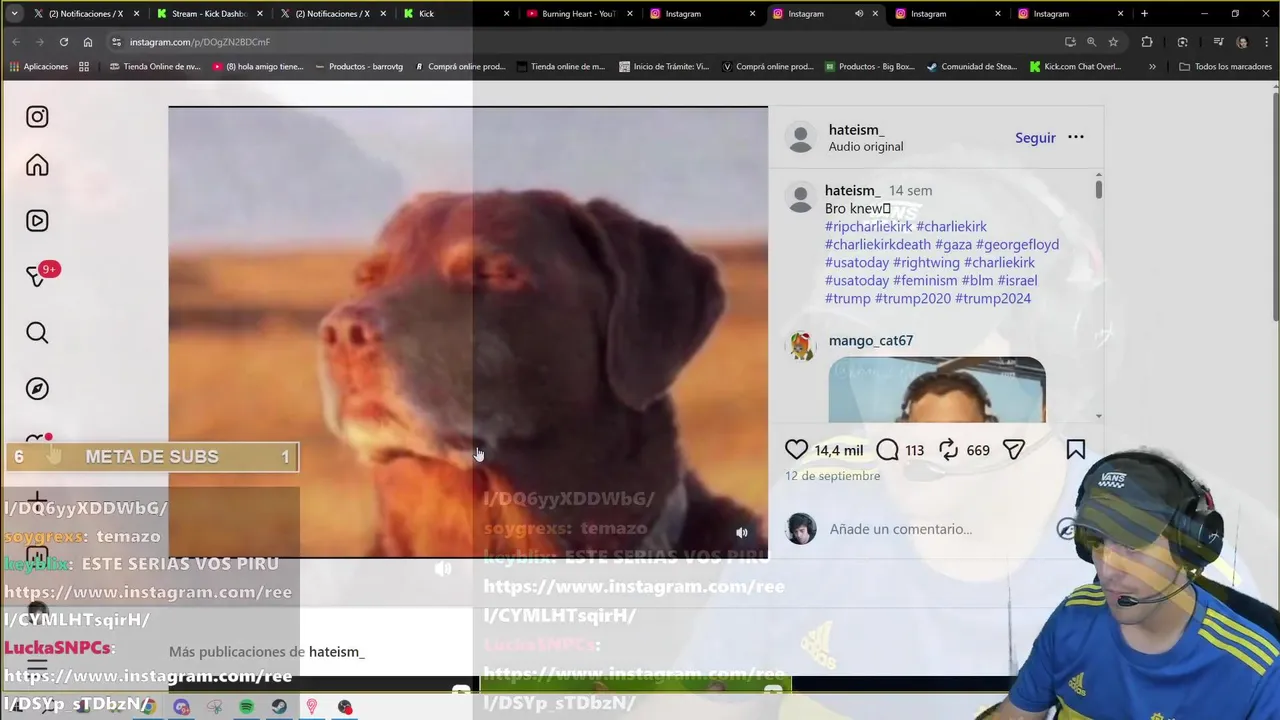Switch to first X Notificaciones tab

coord(85,14)
